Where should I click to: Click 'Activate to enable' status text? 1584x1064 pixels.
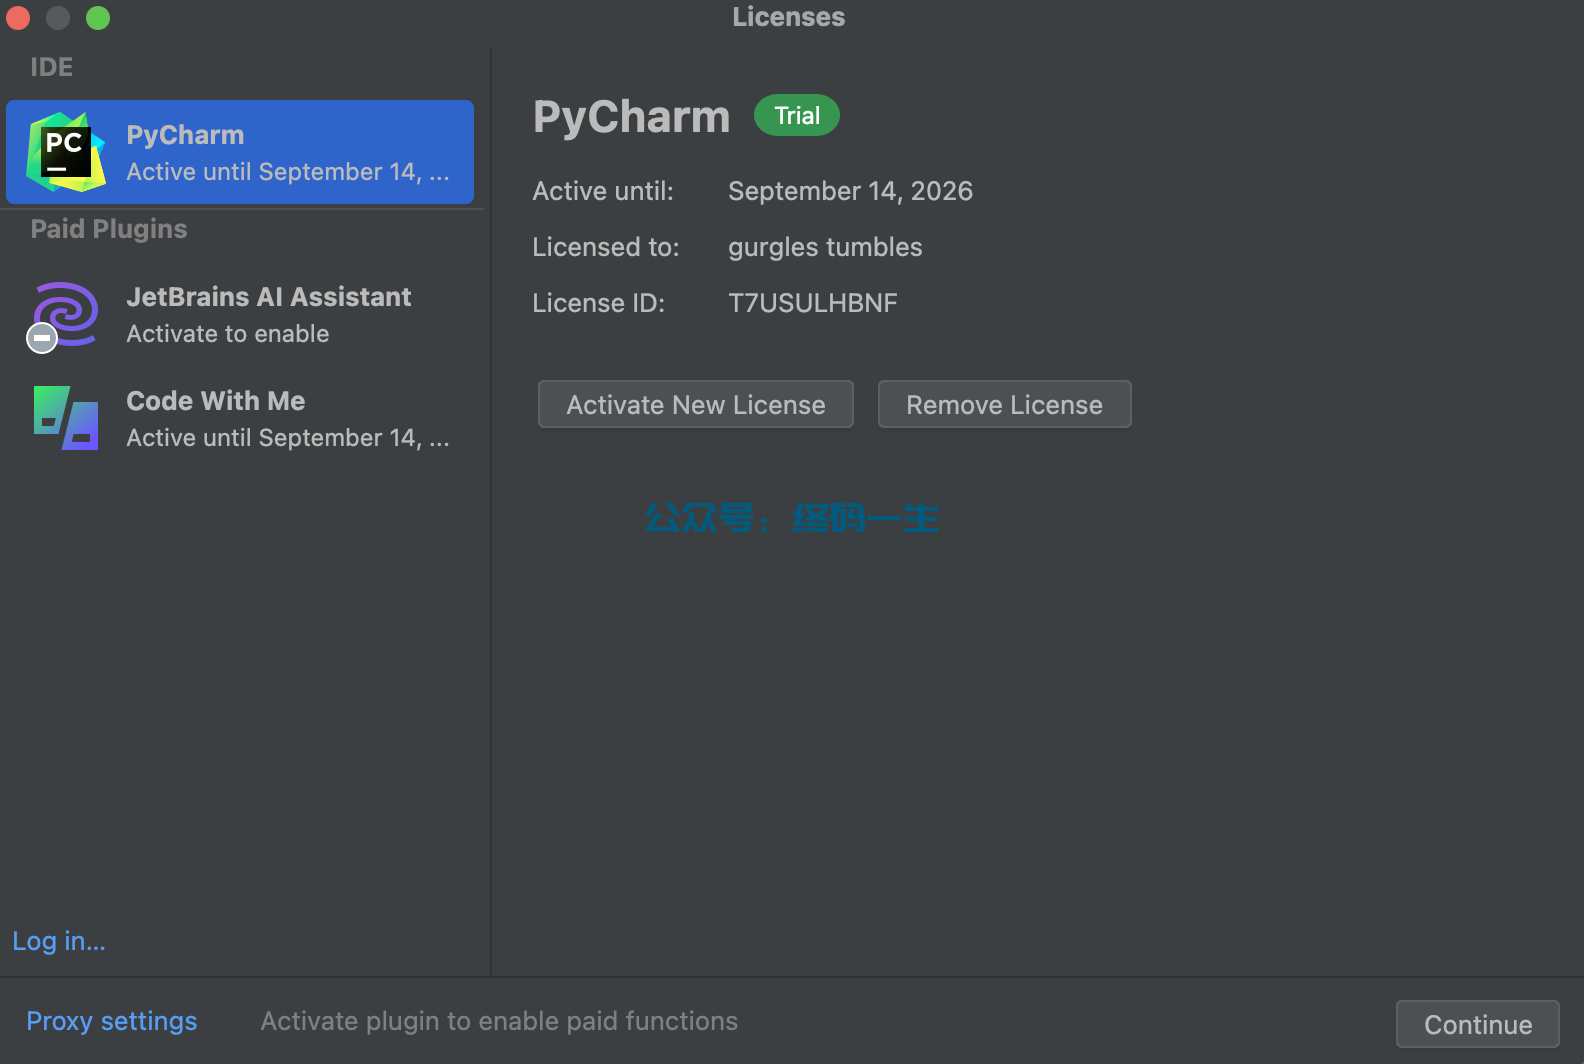[228, 334]
